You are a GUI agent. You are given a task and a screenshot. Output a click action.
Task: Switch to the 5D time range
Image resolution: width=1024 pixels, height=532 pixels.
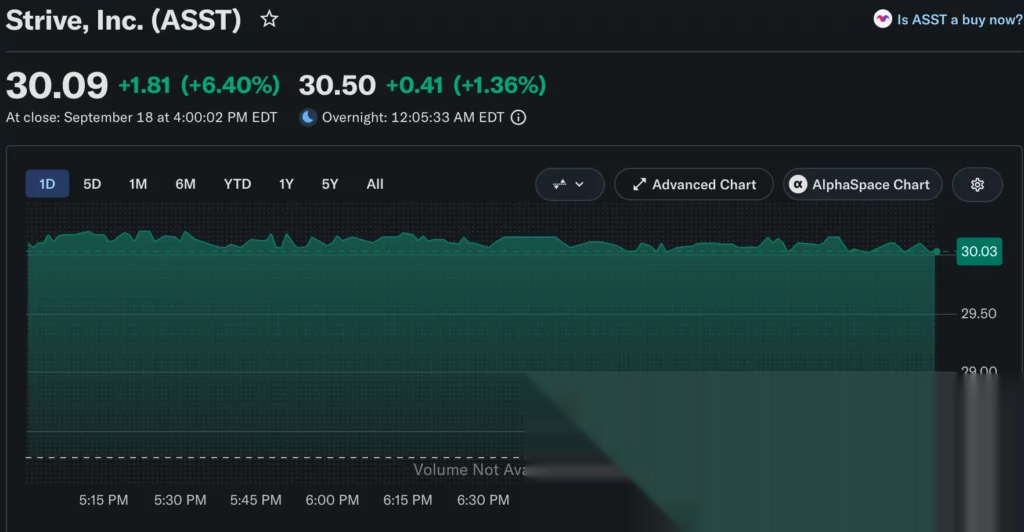click(x=92, y=184)
